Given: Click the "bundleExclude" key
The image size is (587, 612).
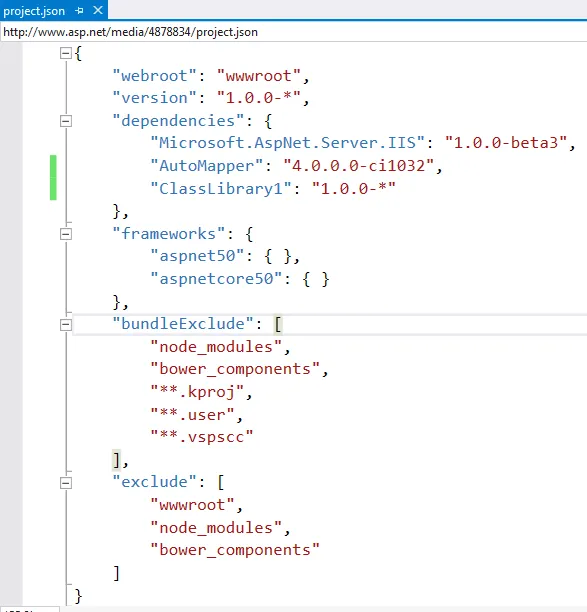Looking at the screenshot, I should (183, 324).
